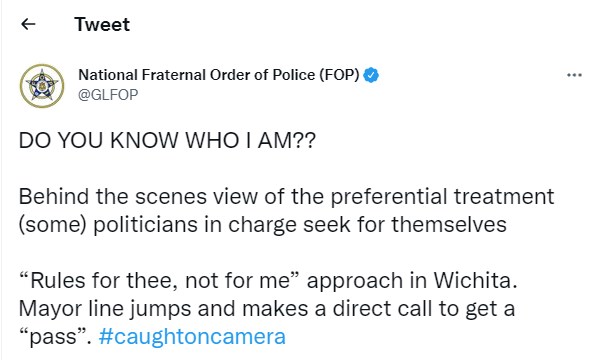Click the blue verified checkmark badge
Image resolution: width=600 pixels, height=360 pixels.
tap(371, 75)
